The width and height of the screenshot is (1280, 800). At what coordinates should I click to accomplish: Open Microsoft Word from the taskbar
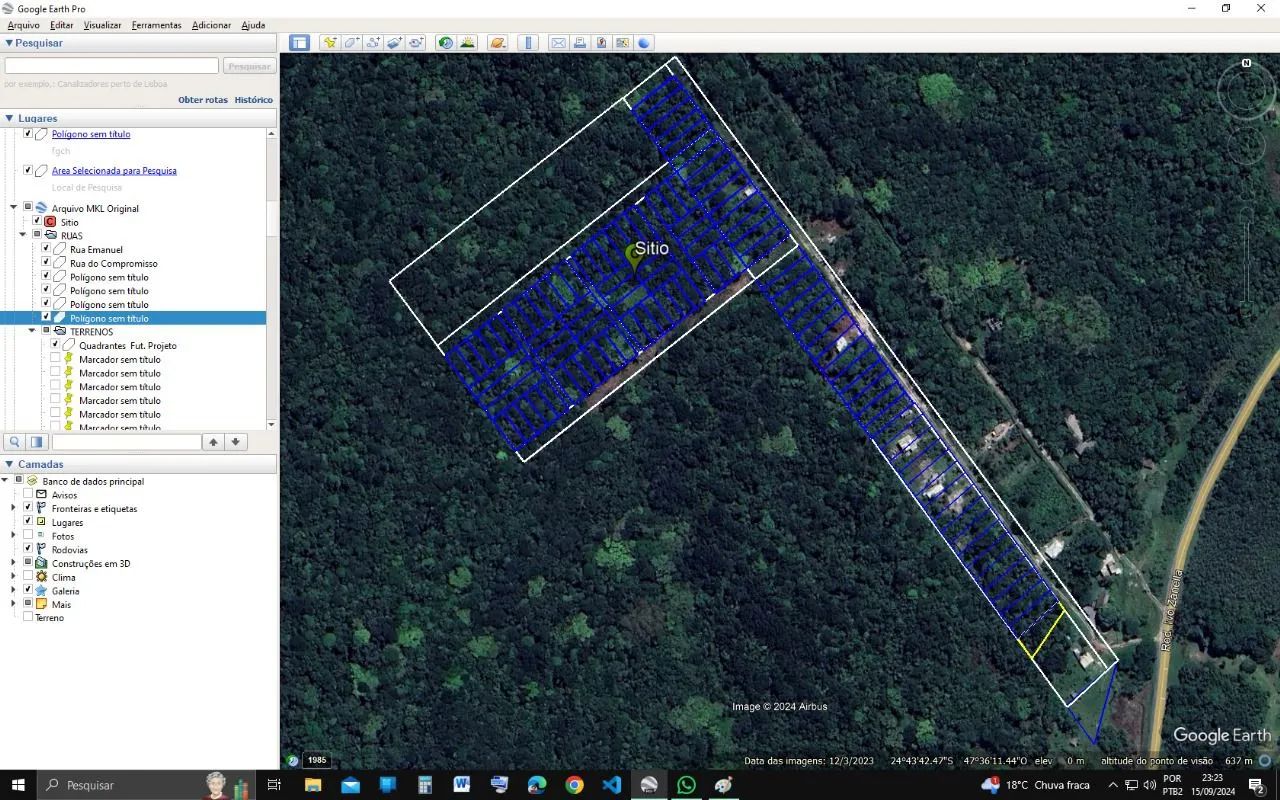coord(461,785)
